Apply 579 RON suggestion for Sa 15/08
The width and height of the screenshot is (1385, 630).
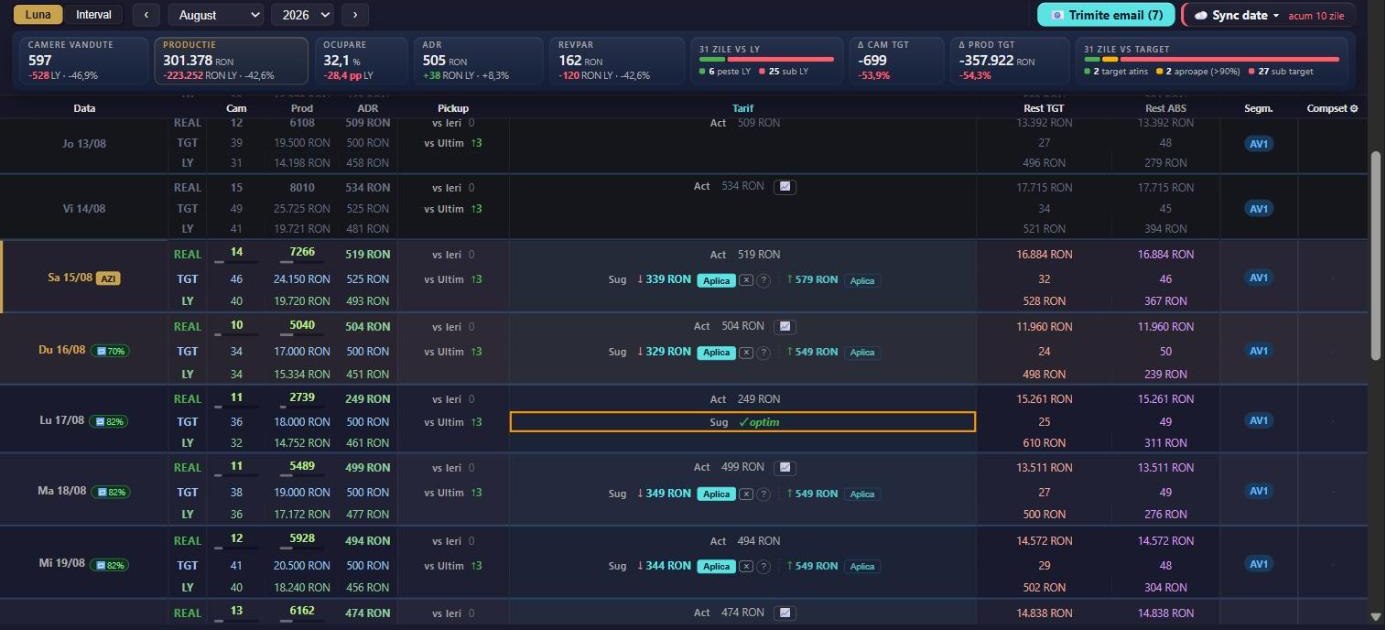[862, 281]
